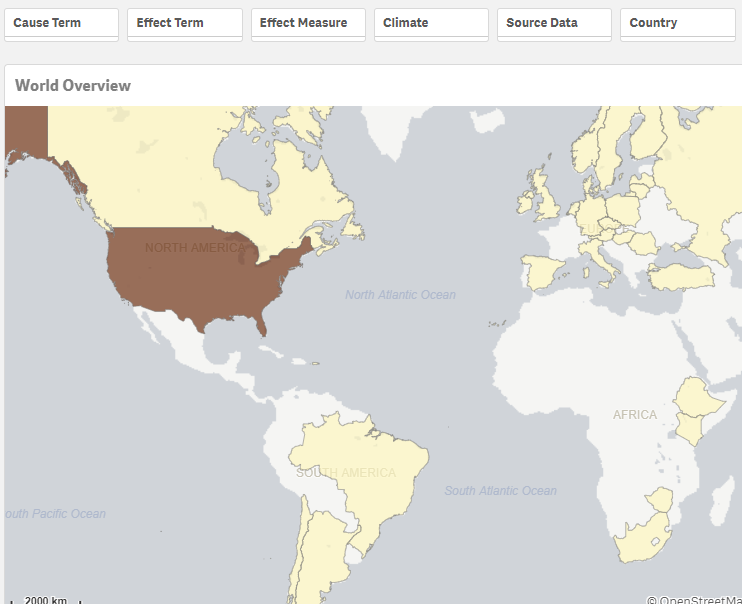742x604 pixels.
Task: Open the OpenStreetMap attribution link
Action: (x=693, y=600)
